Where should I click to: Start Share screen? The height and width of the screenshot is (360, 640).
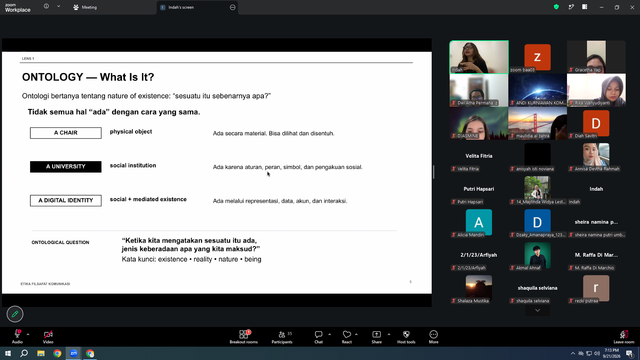(x=376, y=337)
